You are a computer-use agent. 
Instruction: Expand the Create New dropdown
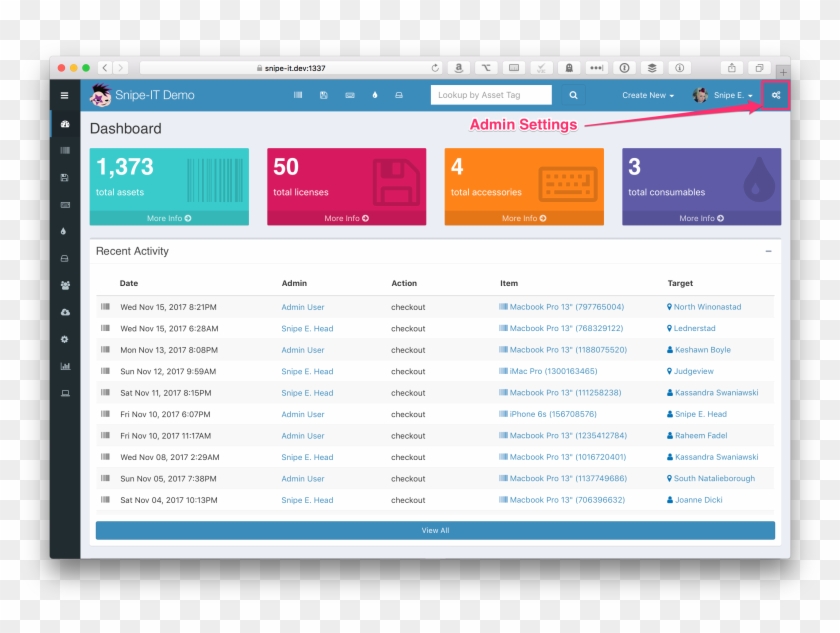click(647, 95)
